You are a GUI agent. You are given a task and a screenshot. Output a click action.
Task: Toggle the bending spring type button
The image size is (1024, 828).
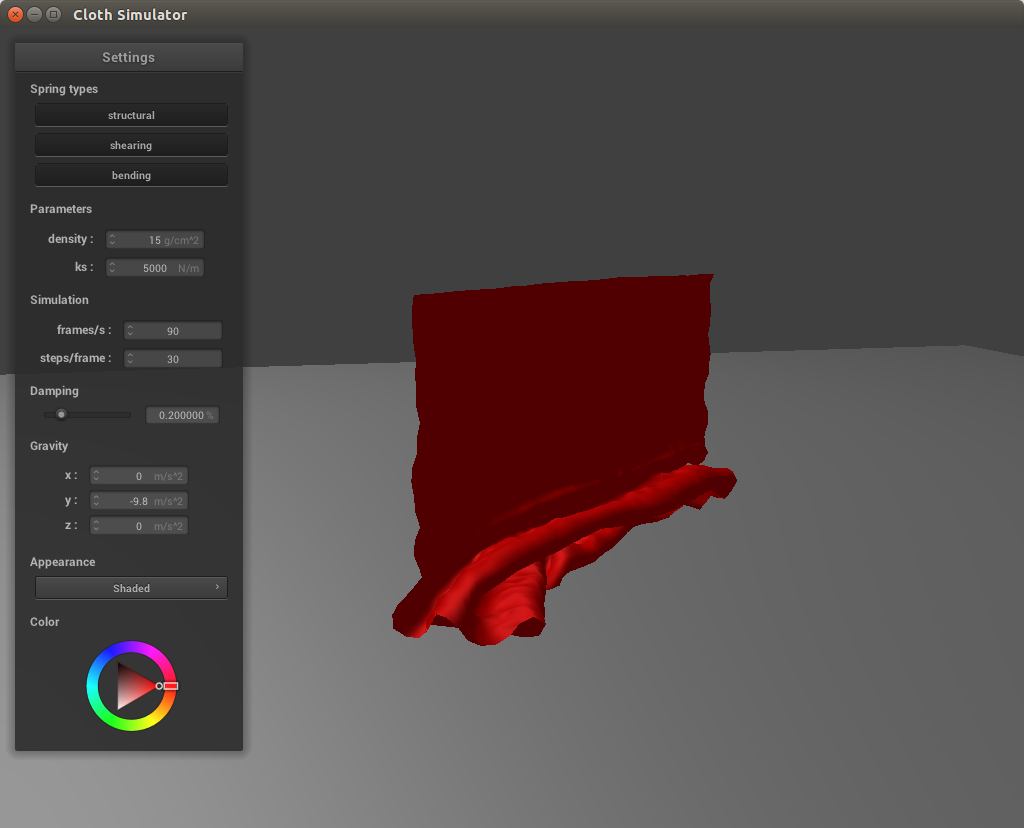(131, 175)
